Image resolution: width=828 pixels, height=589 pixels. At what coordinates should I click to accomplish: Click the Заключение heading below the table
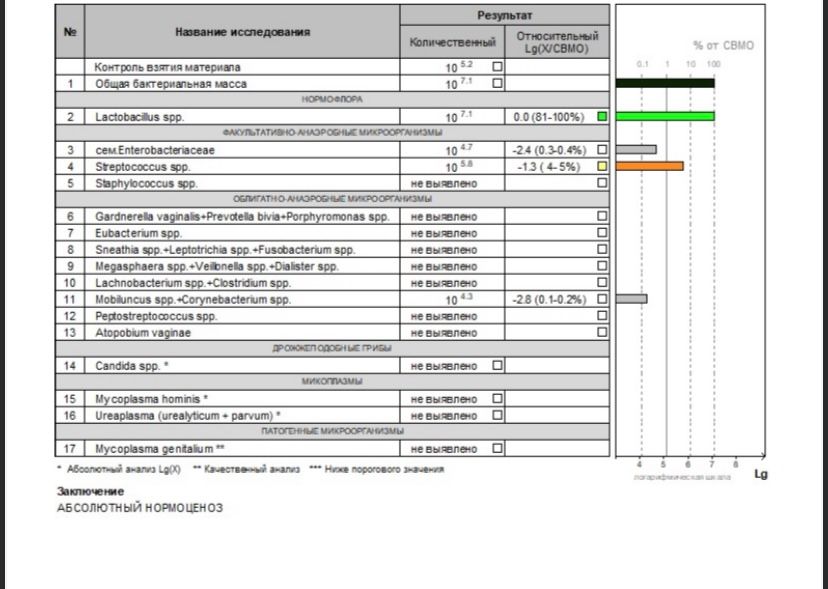pyautogui.click(x=90, y=492)
